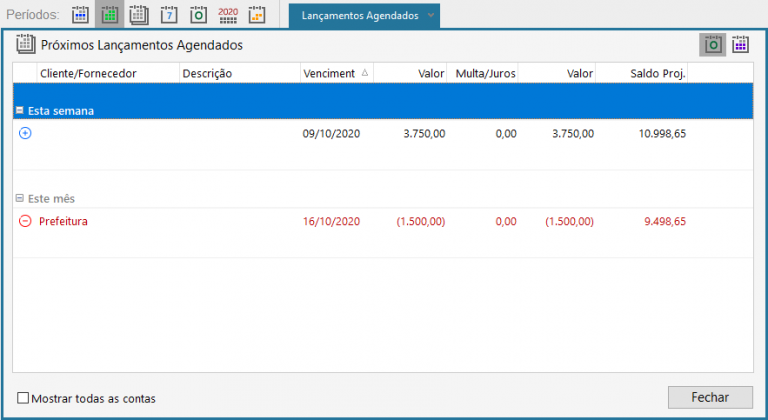Click the orange chart calendar period icon
Screen dimensions: 768x420
257,15
